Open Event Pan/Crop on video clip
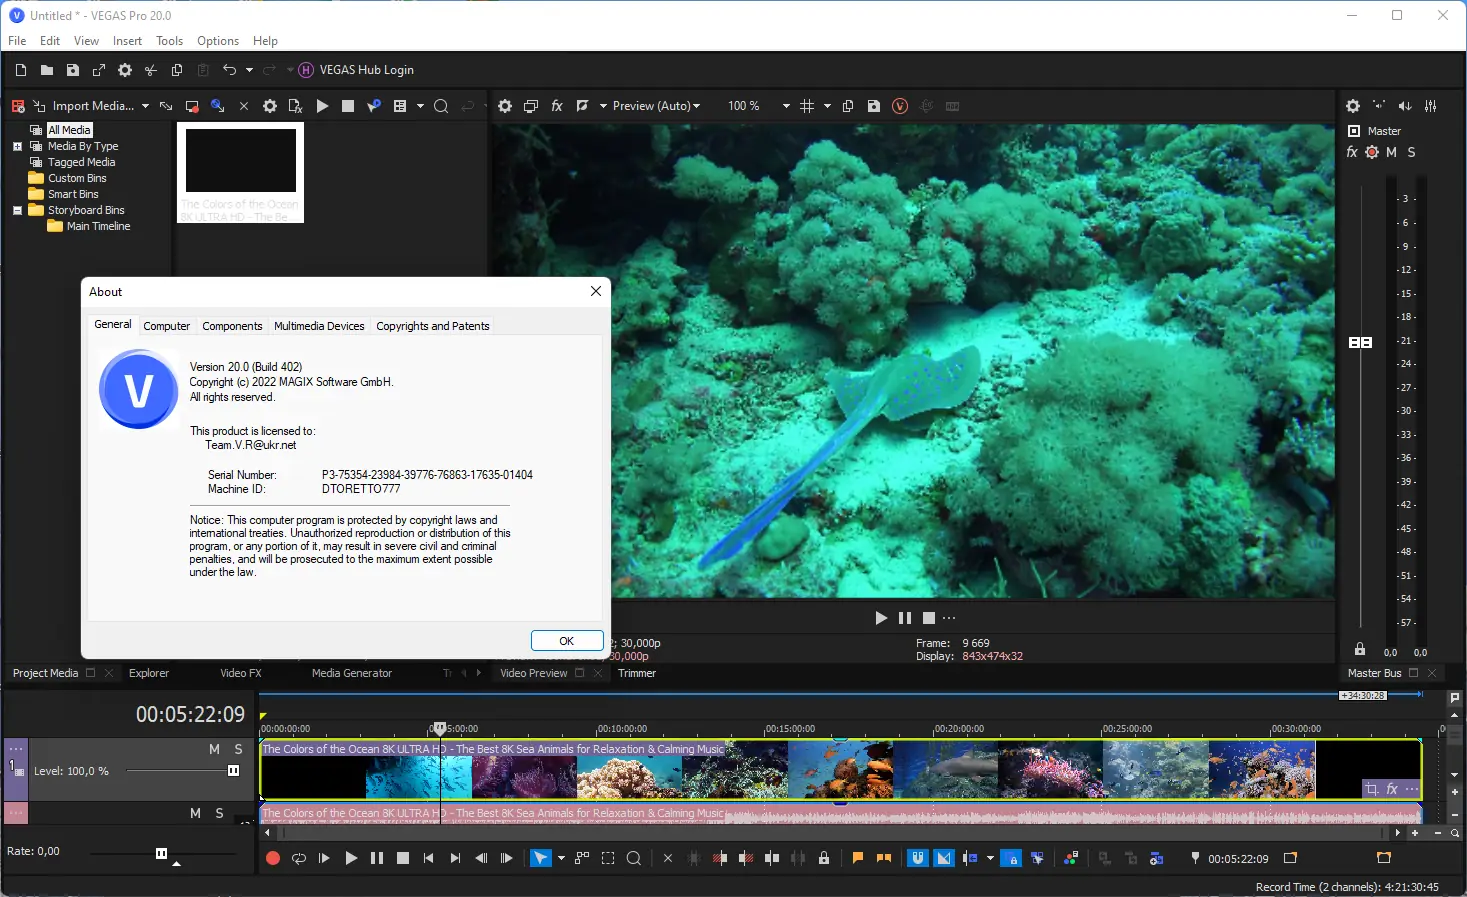This screenshot has height=897, width=1467. coord(1372,789)
